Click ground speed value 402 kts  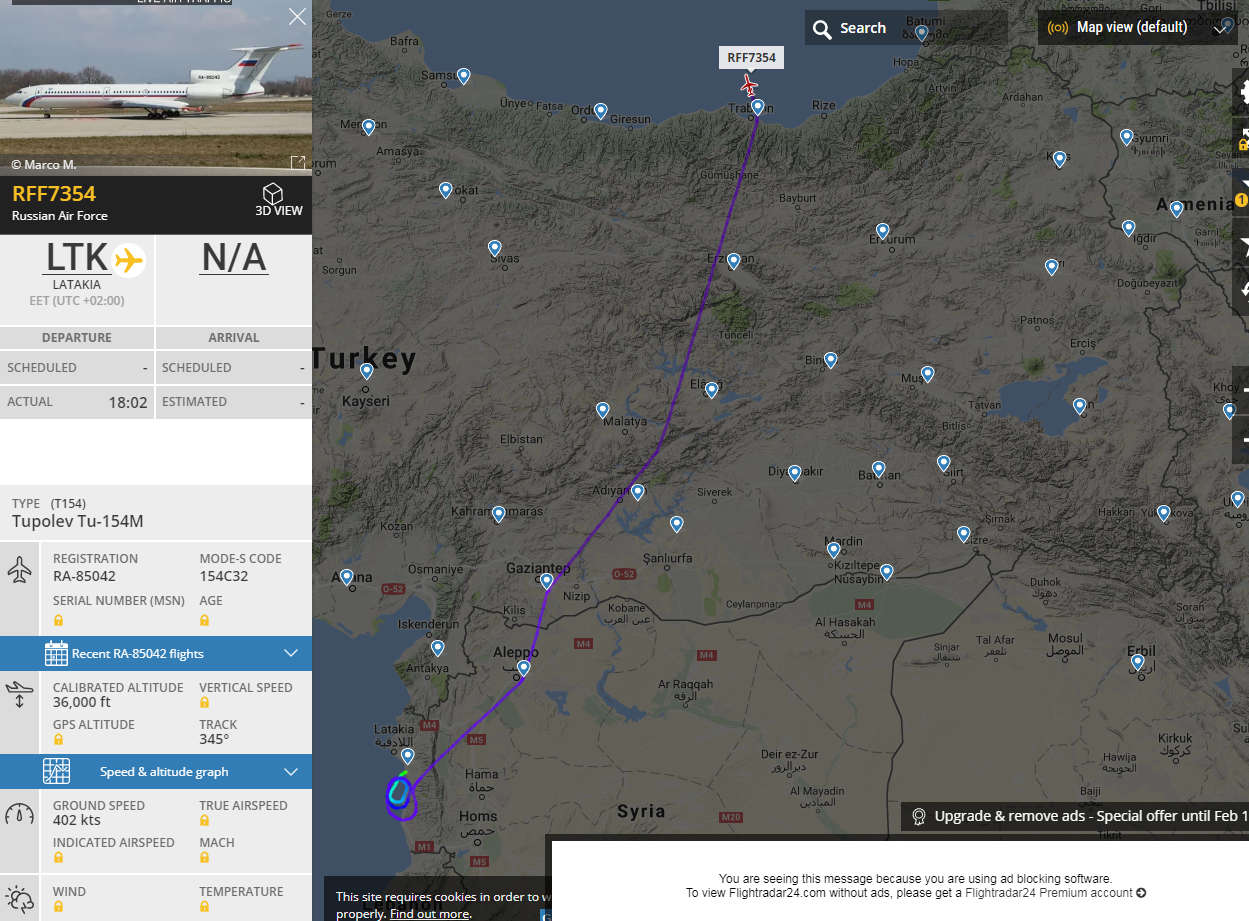pyautogui.click(x=77, y=820)
